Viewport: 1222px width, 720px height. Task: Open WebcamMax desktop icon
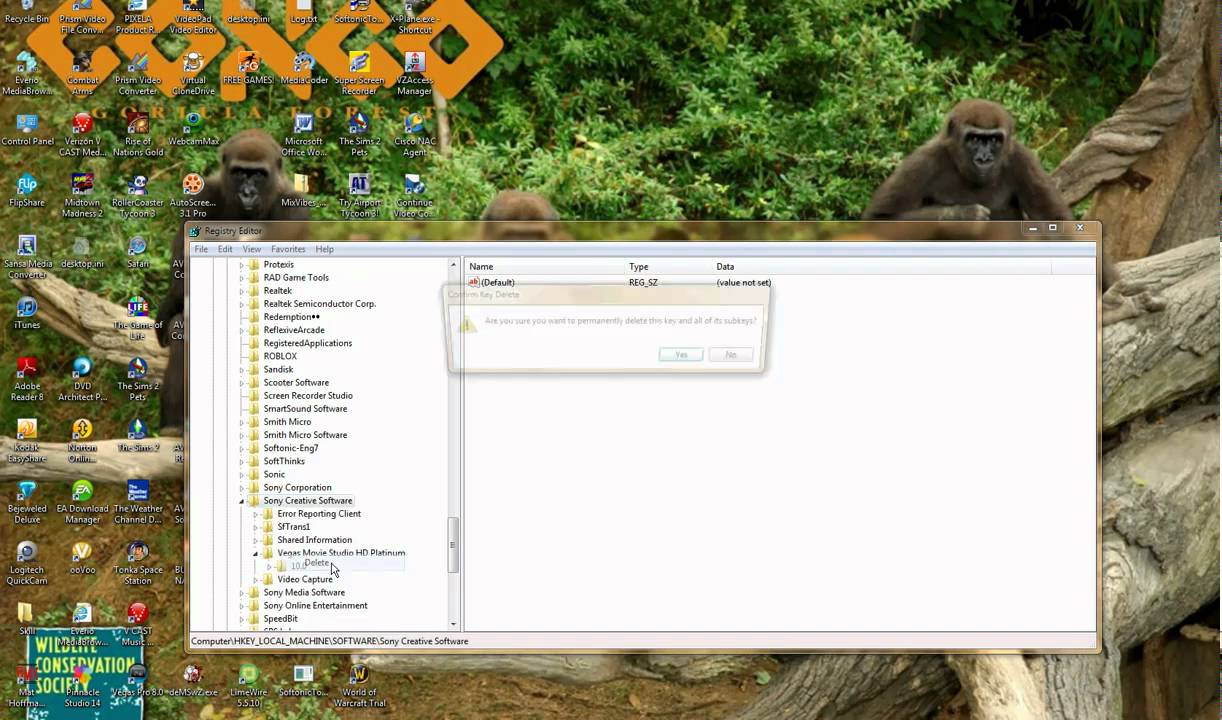[x=193, y=130]
